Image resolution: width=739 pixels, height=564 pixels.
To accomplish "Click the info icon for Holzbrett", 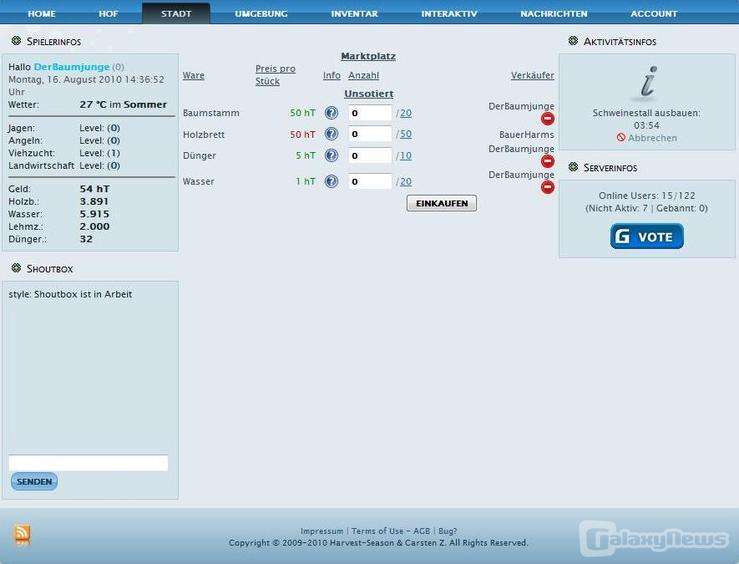I will [x=331, y=134].
